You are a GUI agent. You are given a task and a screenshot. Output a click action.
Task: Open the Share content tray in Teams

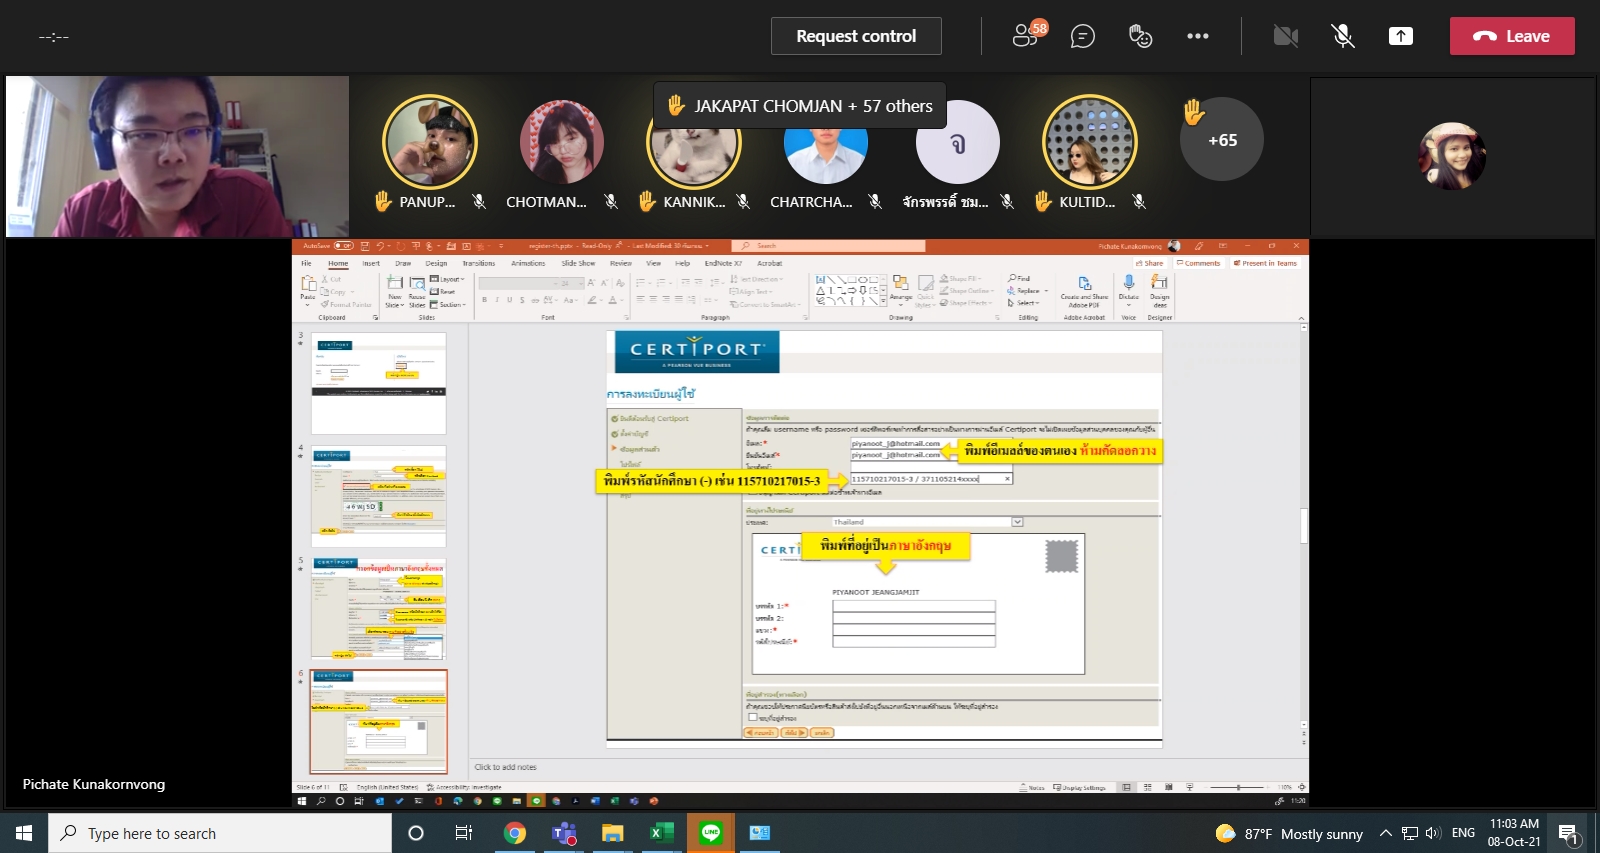pyautogui.click(x=1401, y=37)
